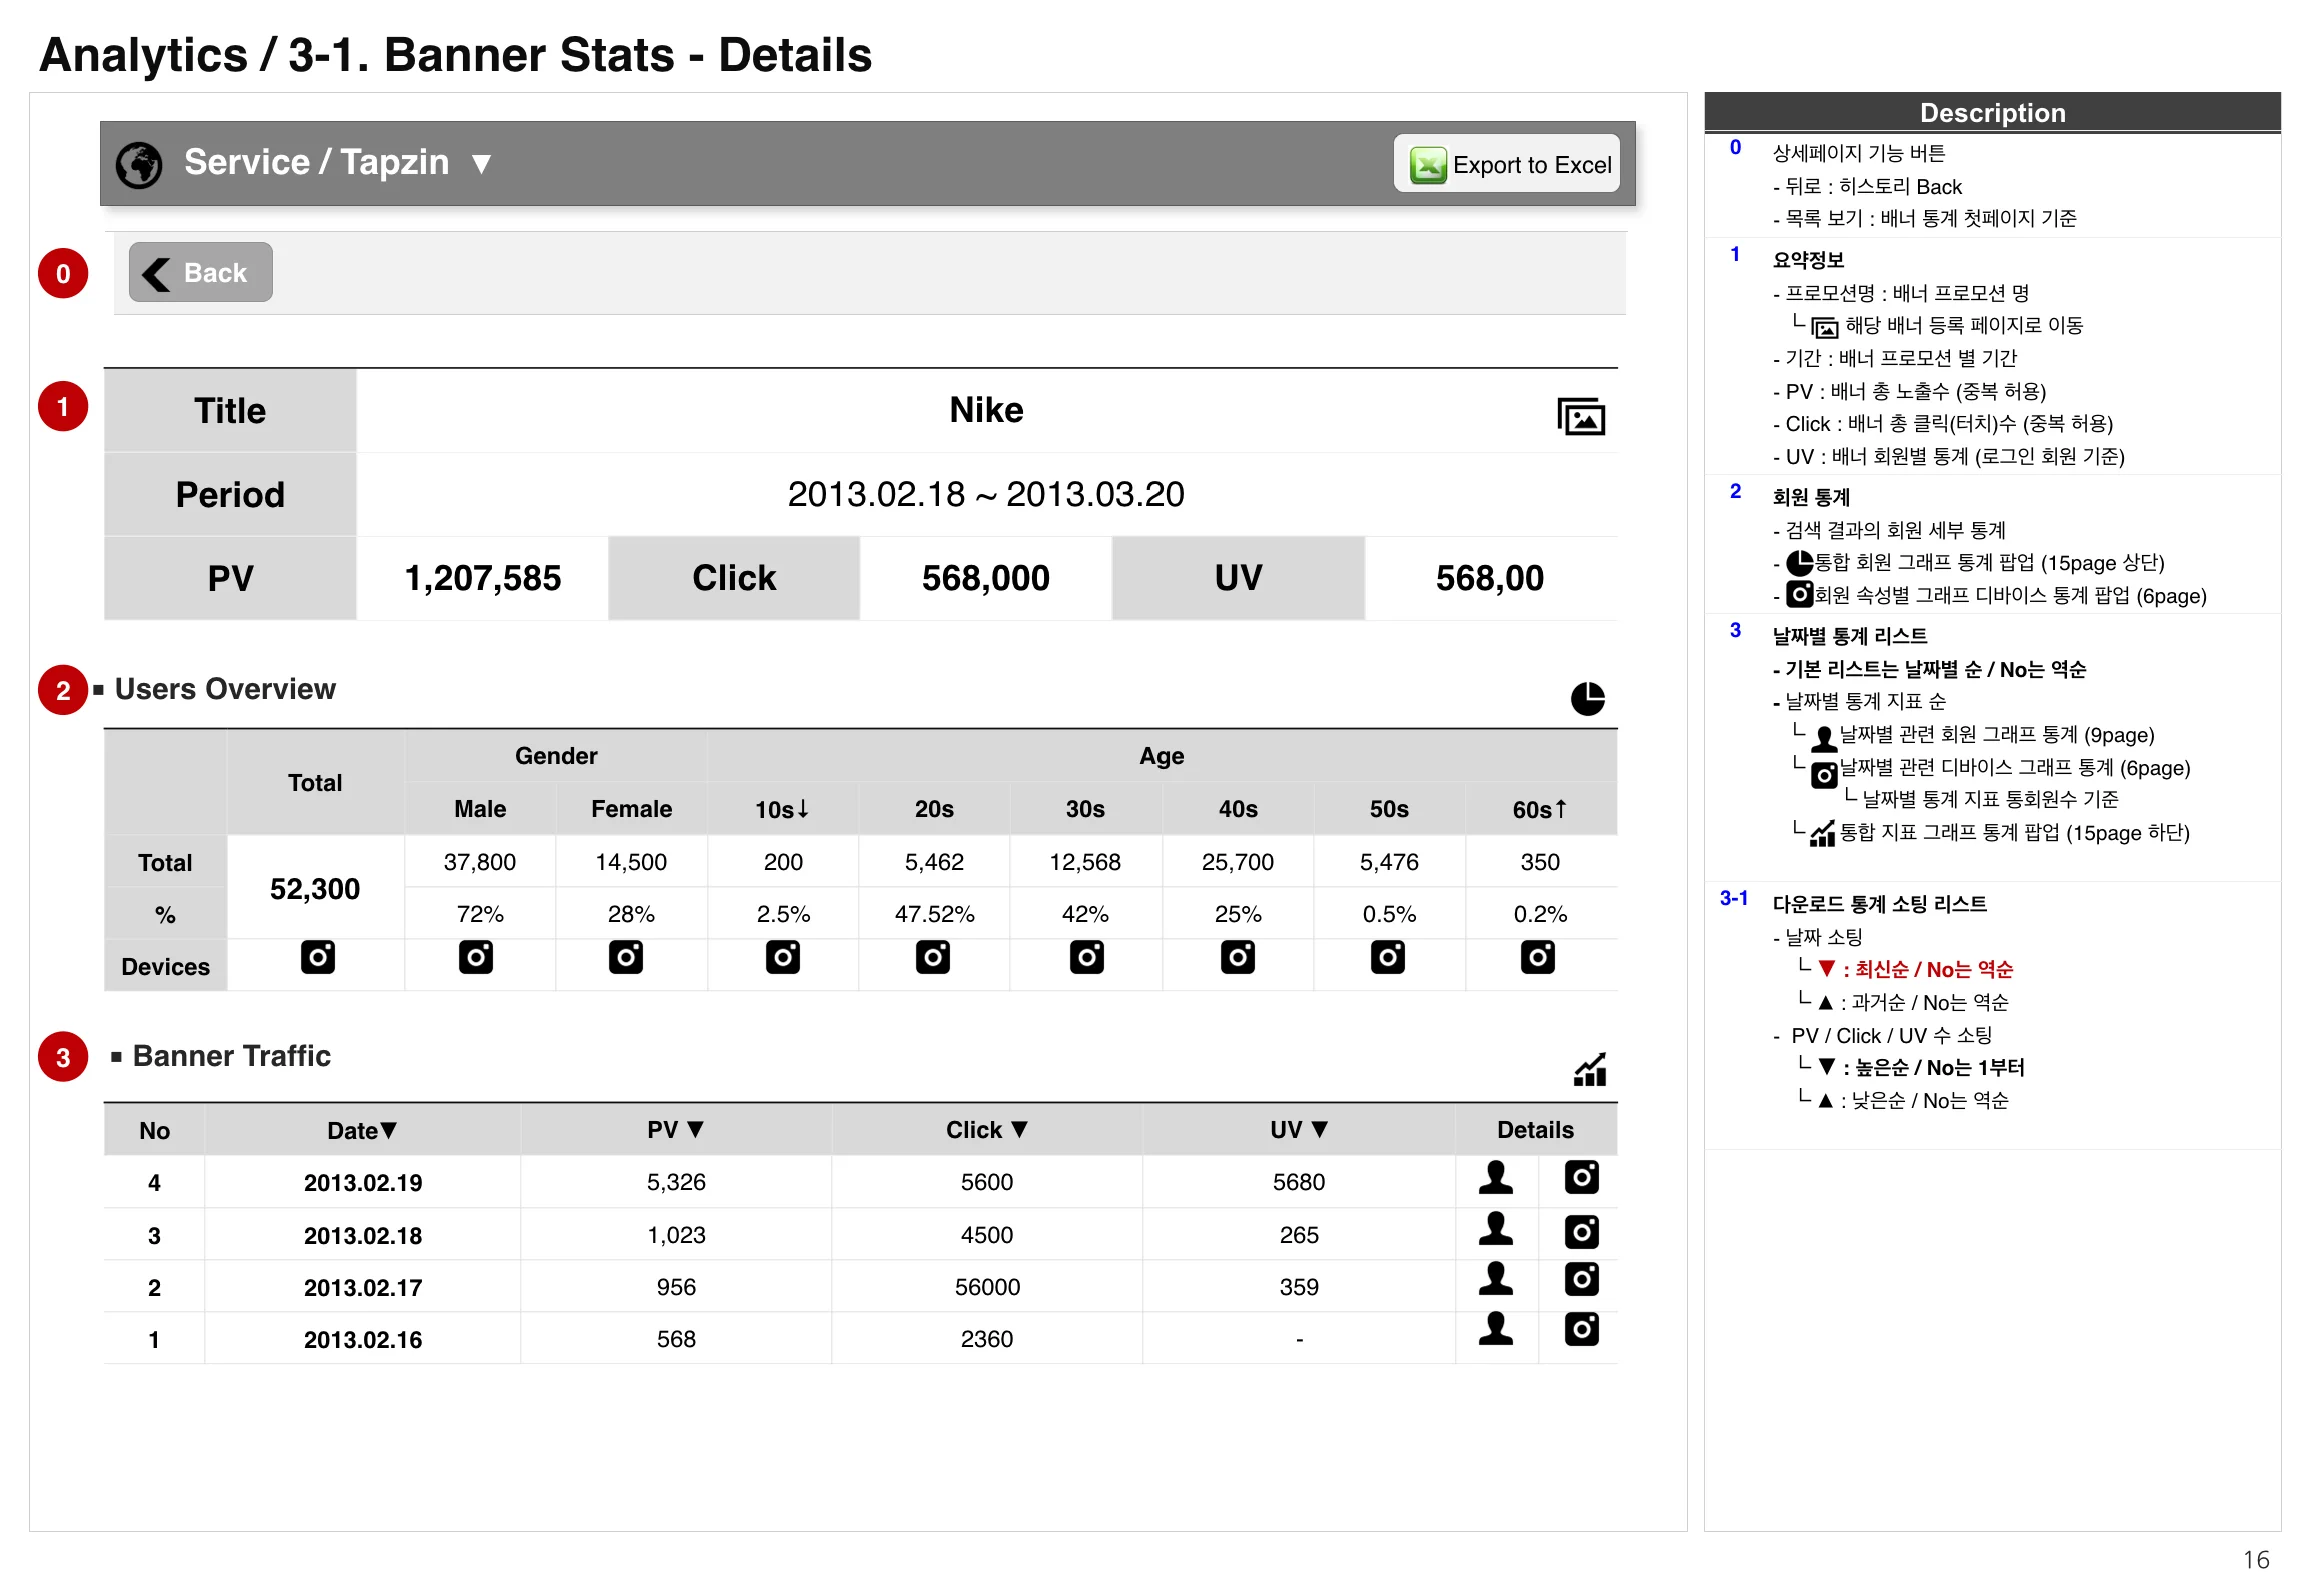2308x1594 pixels.
Task: Click user details icon for 2013.02.17
Action: click(1495, 1278)
